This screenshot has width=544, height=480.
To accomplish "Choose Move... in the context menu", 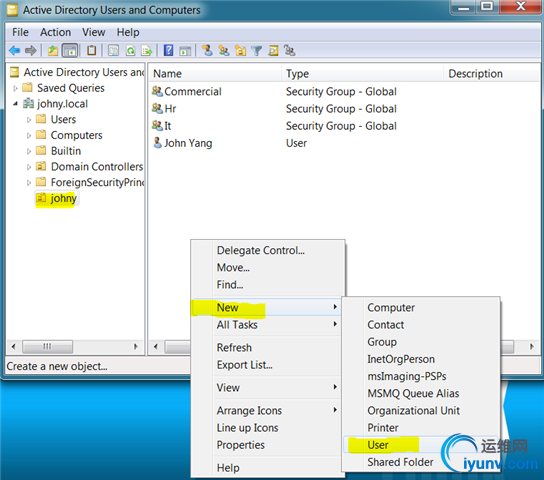I will point(269,267).
